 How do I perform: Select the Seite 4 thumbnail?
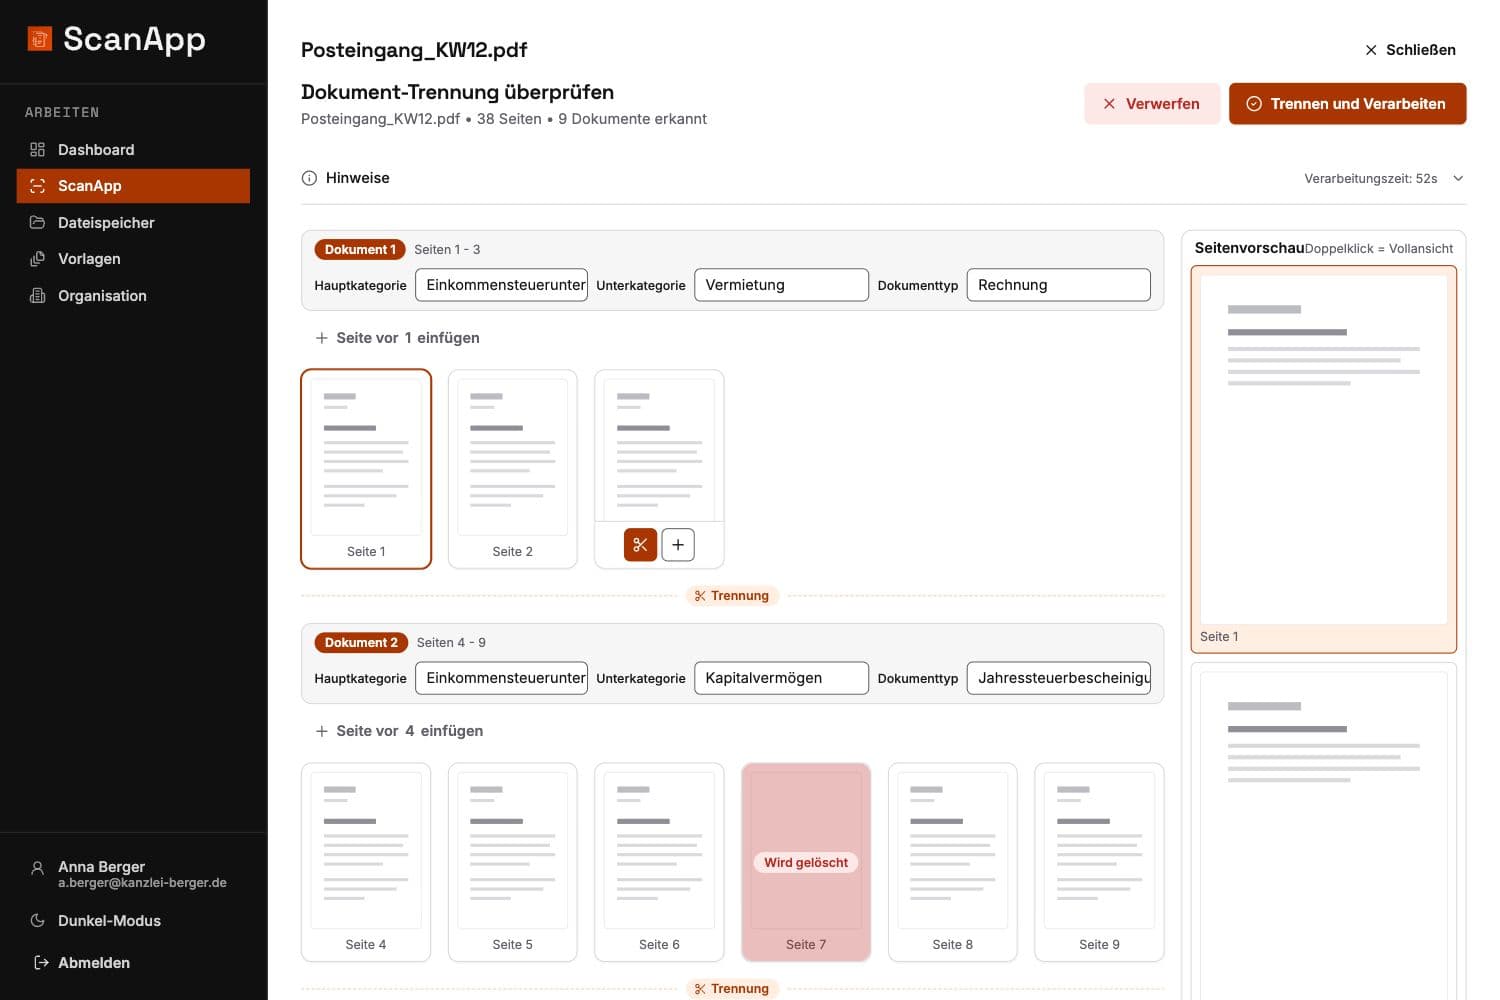pyautogui.click(x=366, y=862)
